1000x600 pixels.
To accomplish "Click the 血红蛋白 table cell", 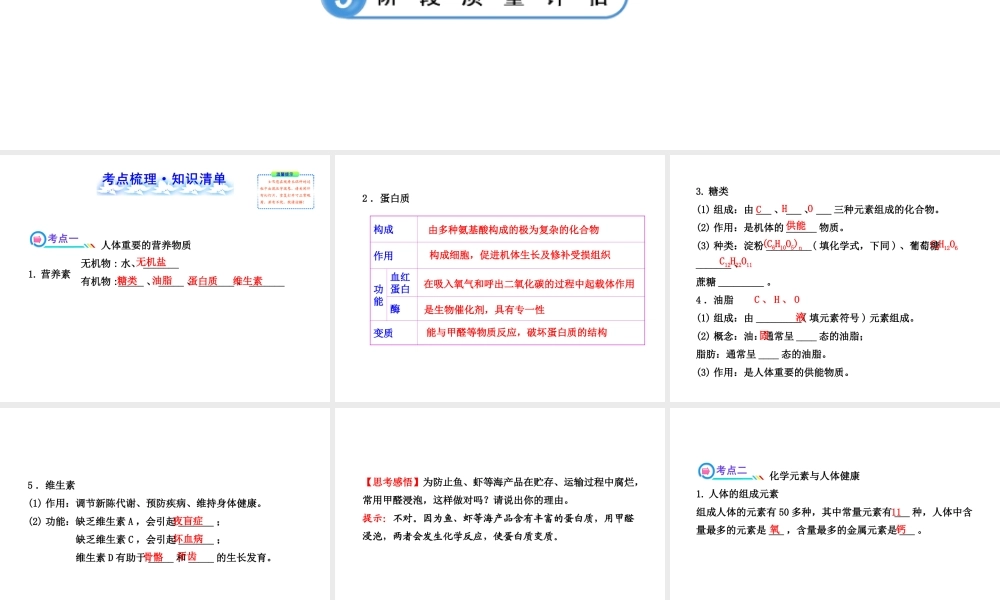I will coord(401,283).
